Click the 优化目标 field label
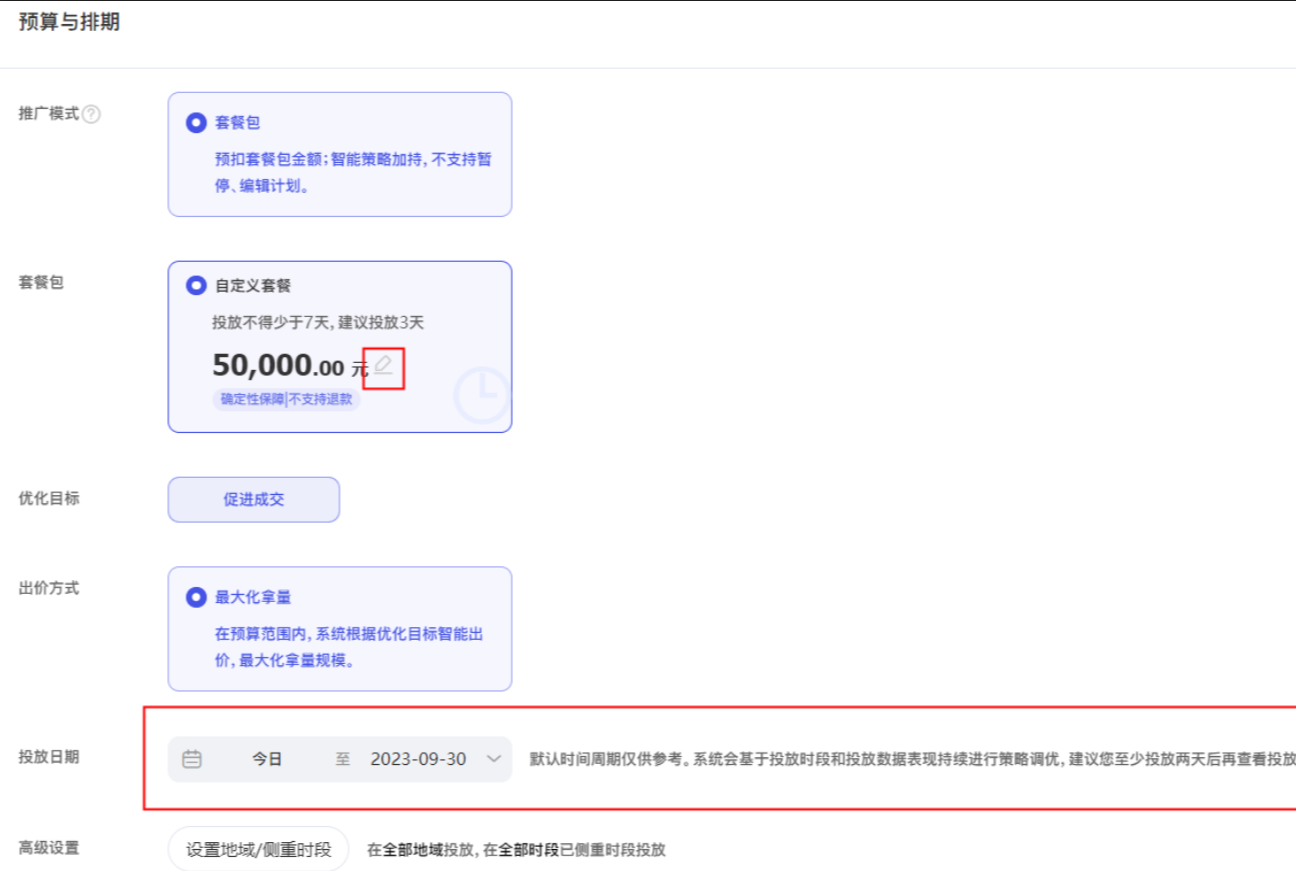Image resolution: width=1296 pixels, height=871 pixels. pos(49,498)
